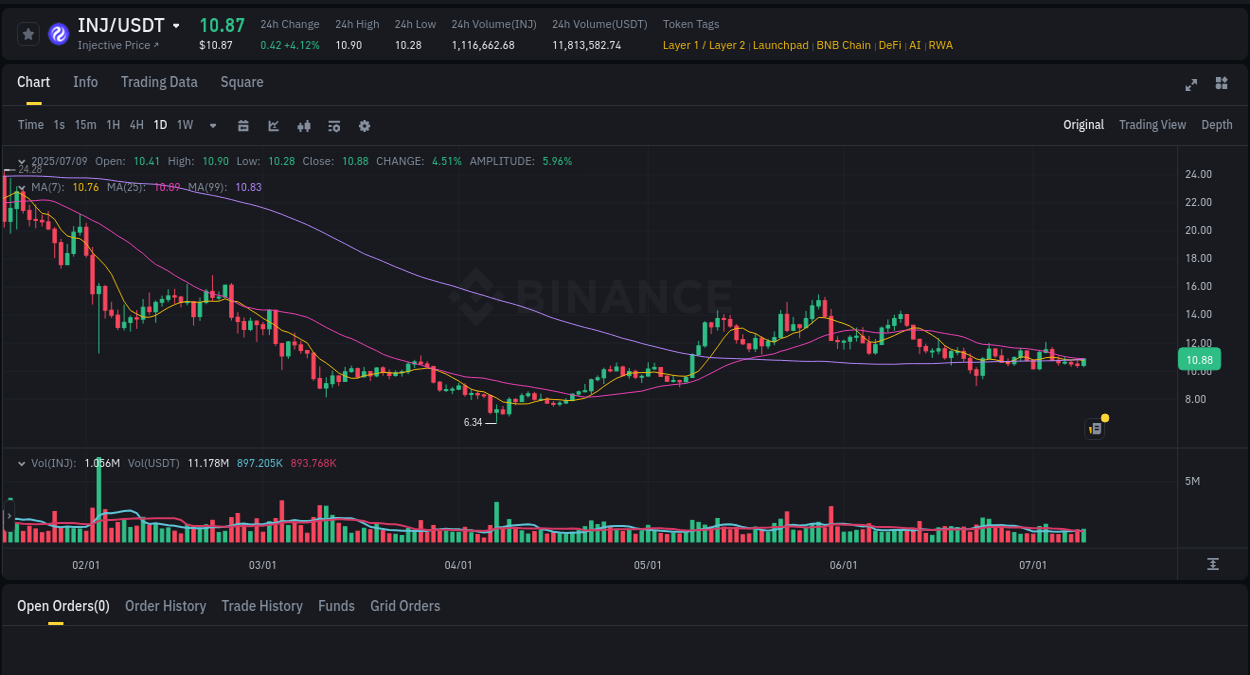The image size is (1250, 675).
Task: Select the 1D timeframe
Action: [x=160, y=125]
